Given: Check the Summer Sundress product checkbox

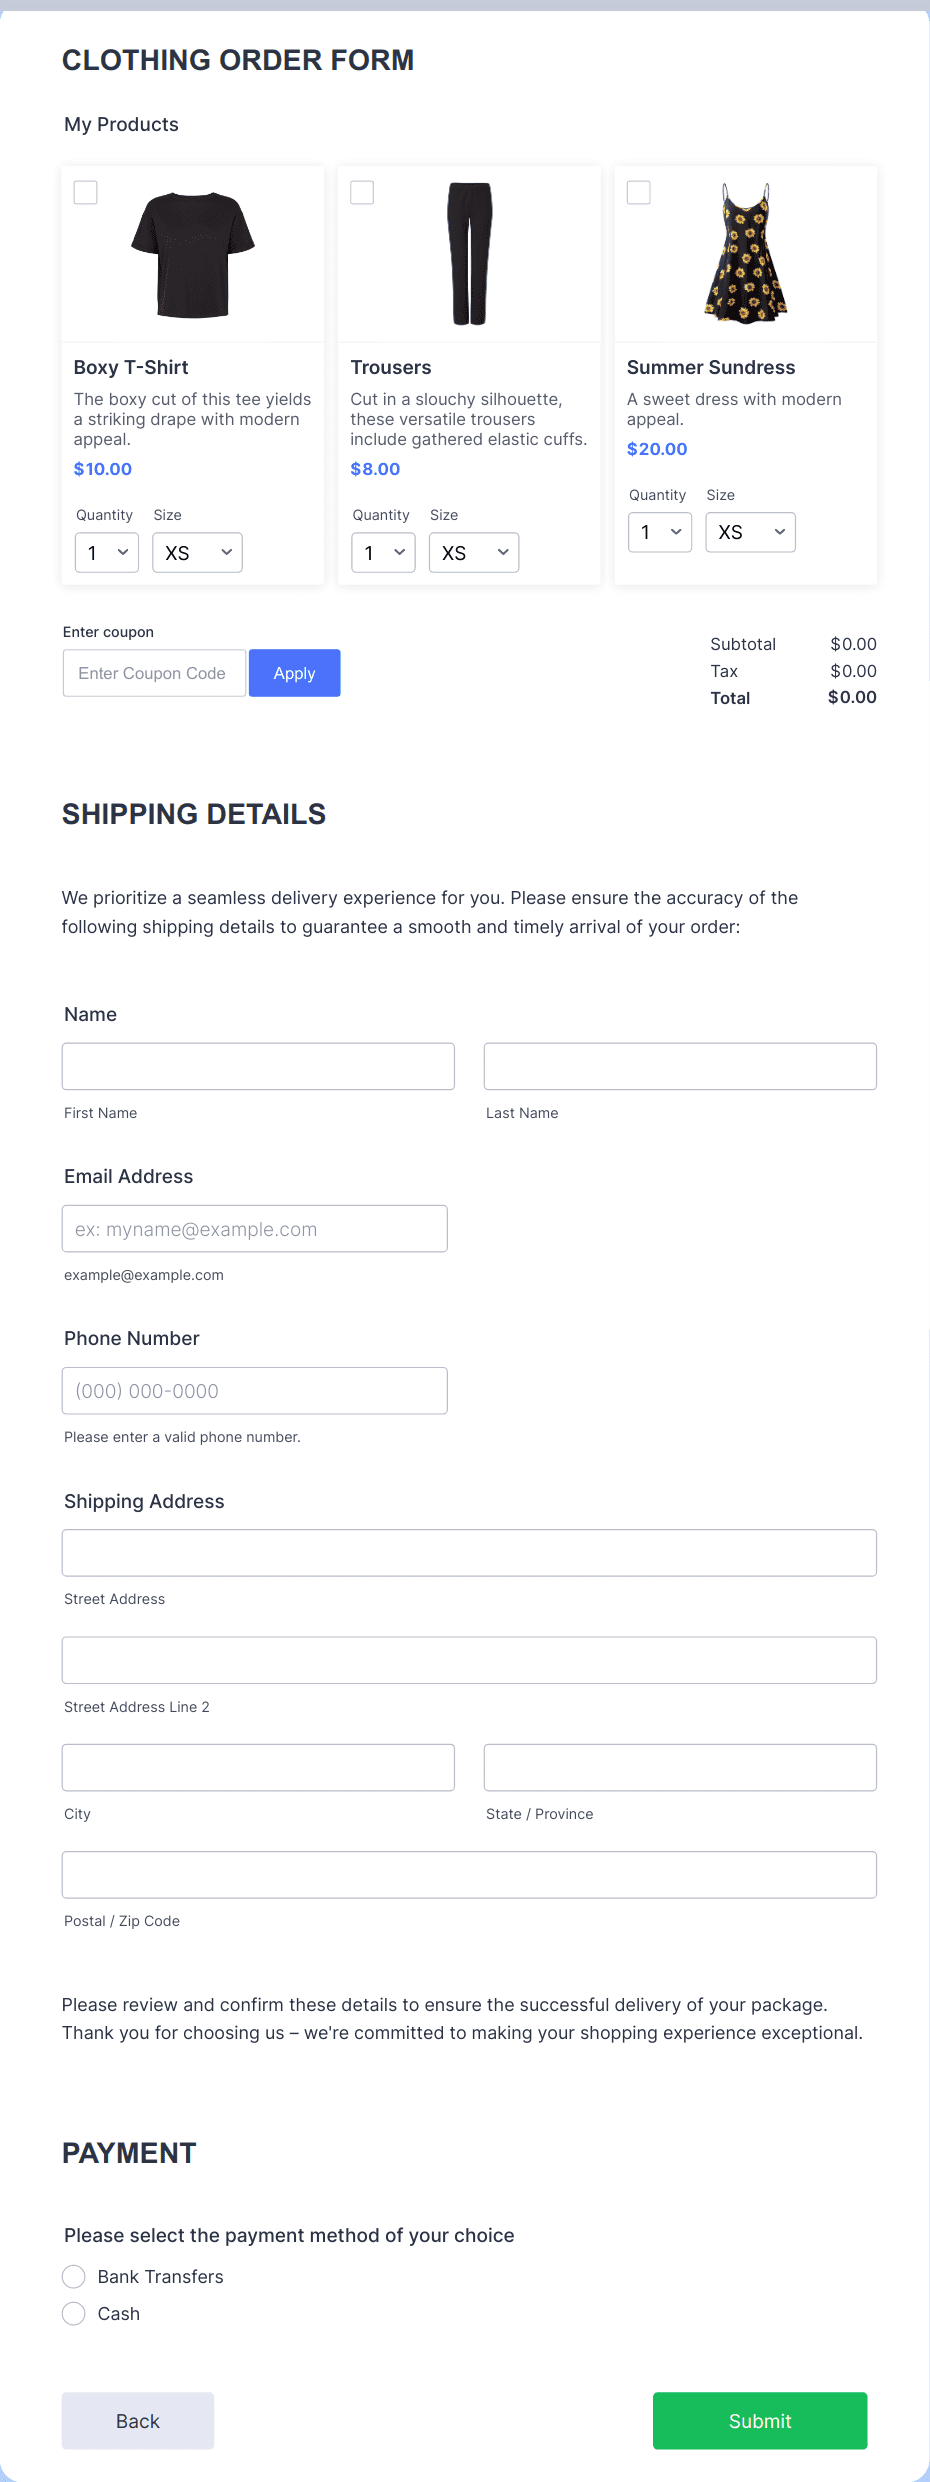Looking at the screenshot, I should click(x=638, y=192).
